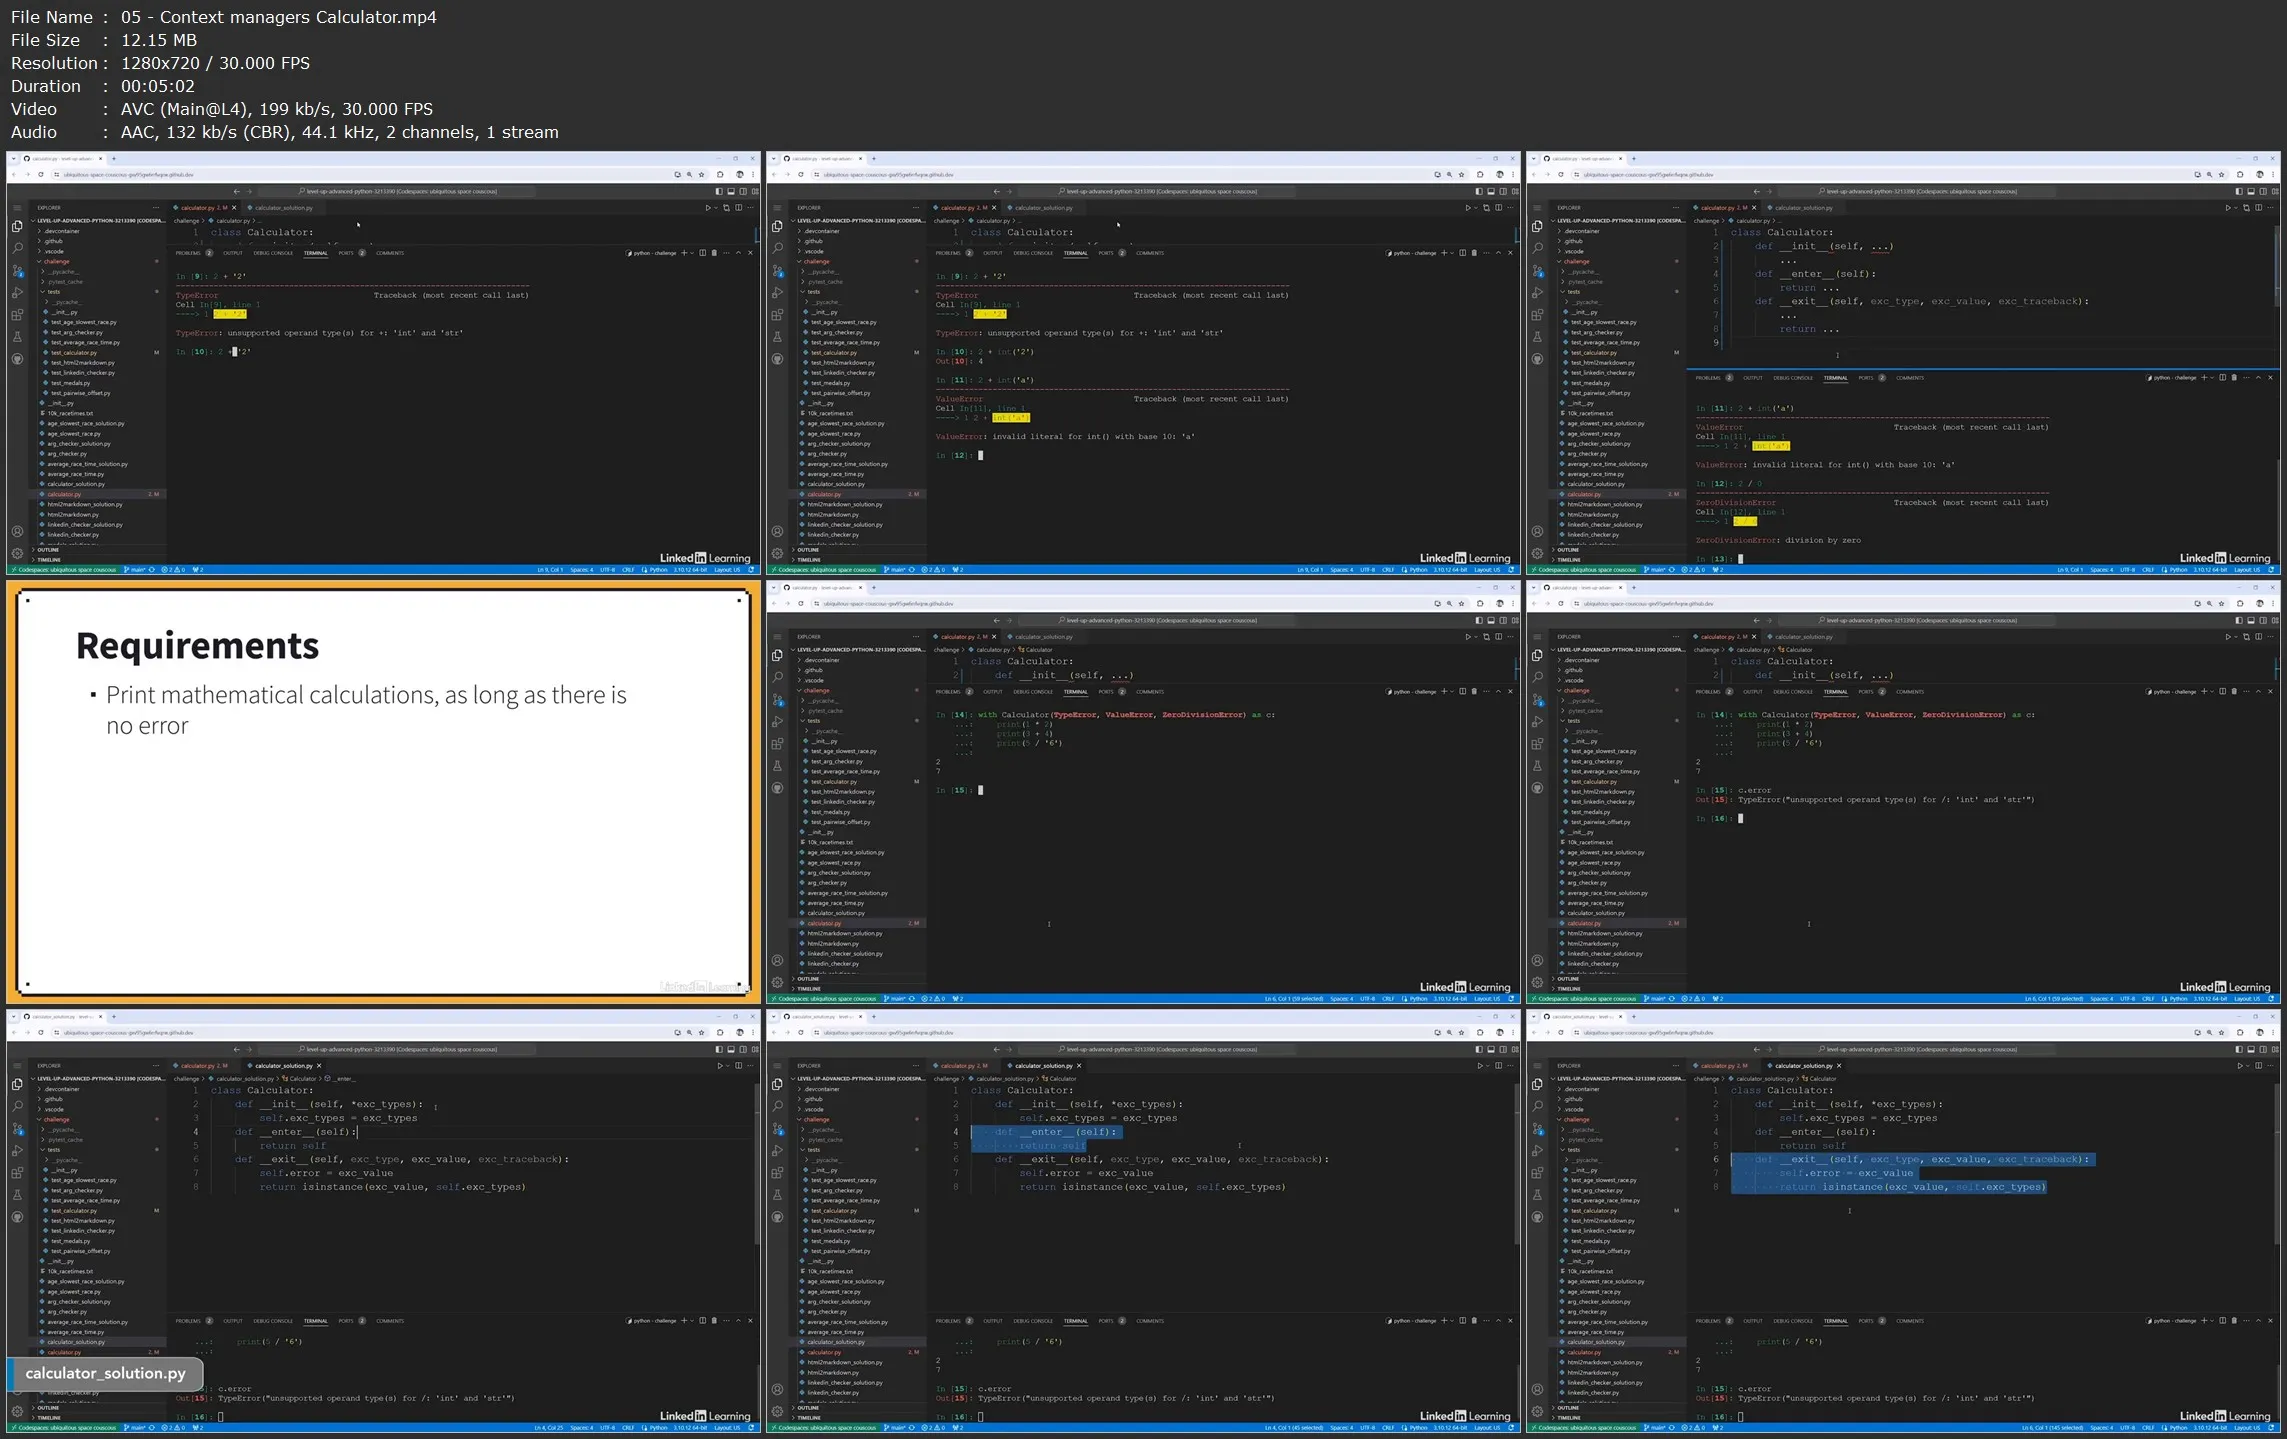Viewport: 2287px width, 1439px height.
Task: In the first frame, click Codespaces remote status button
Action: [63, 570]
